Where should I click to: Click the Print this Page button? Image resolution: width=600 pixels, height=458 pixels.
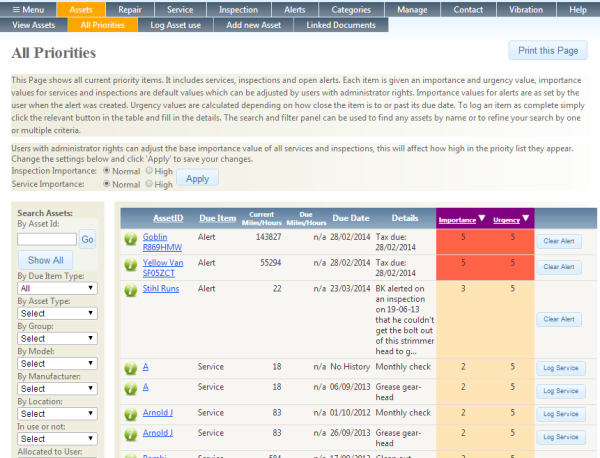coord(548,50)
